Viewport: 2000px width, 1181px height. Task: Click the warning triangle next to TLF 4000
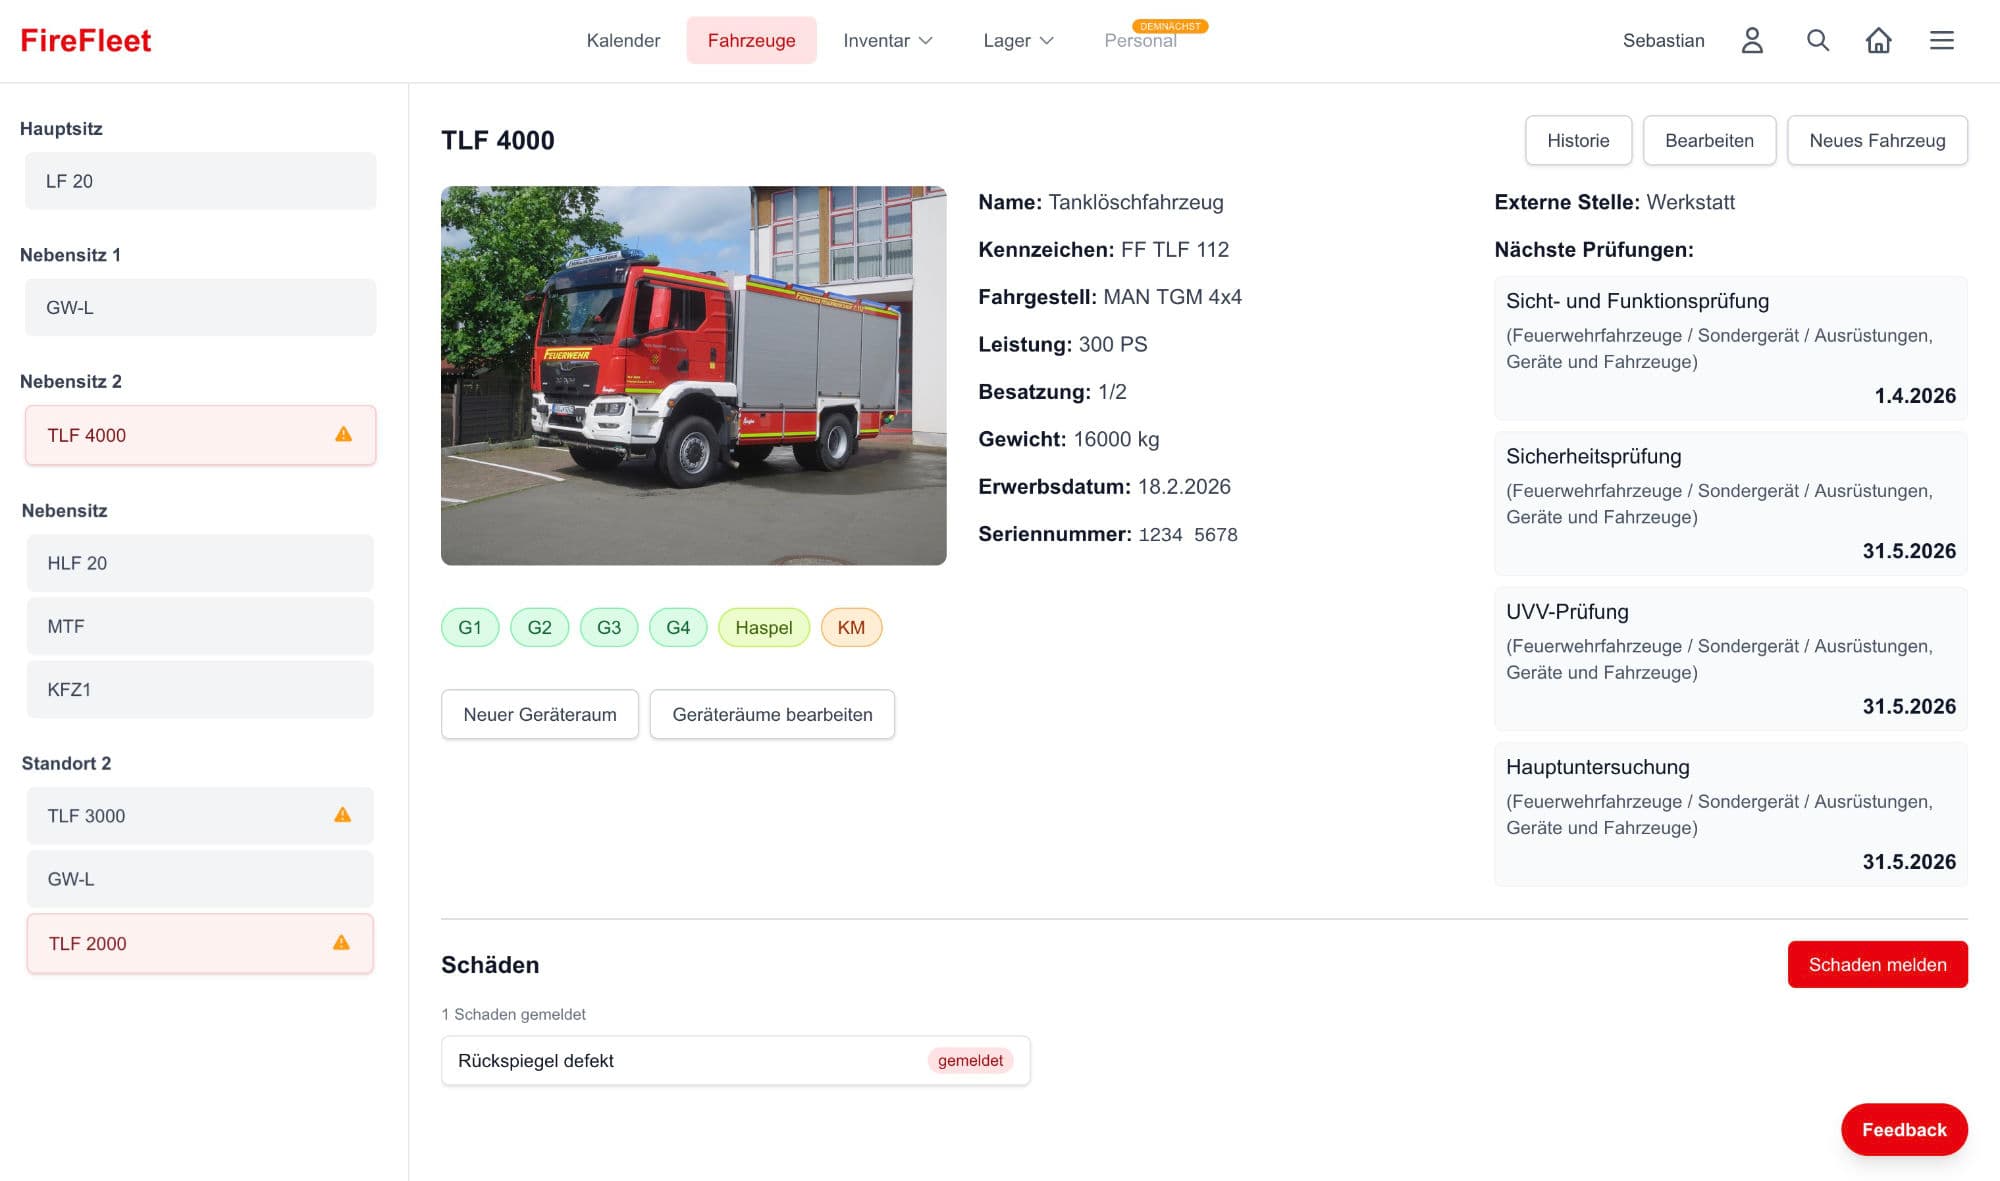[x=342, y=434]
